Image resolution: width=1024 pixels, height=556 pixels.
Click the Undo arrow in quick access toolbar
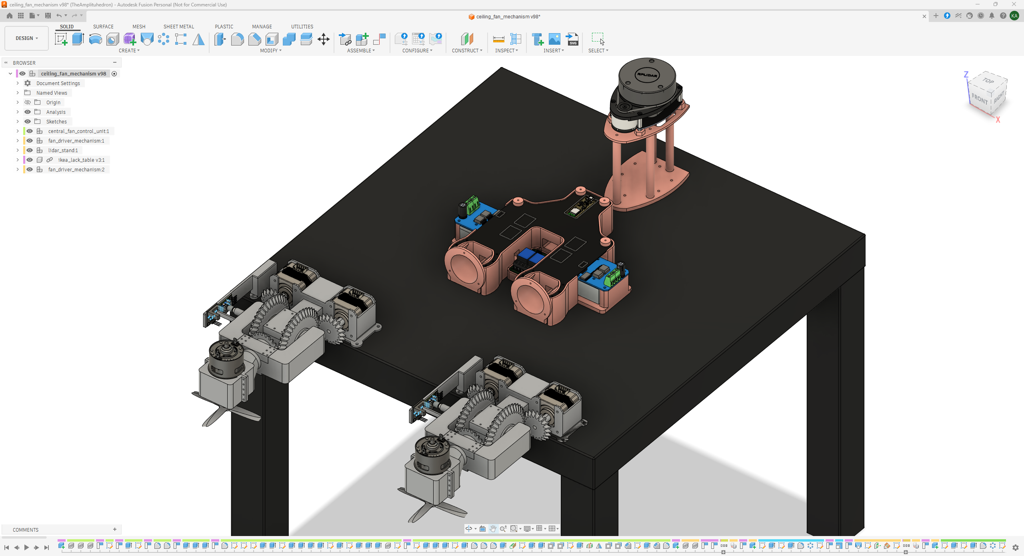(x=59, y=16)
